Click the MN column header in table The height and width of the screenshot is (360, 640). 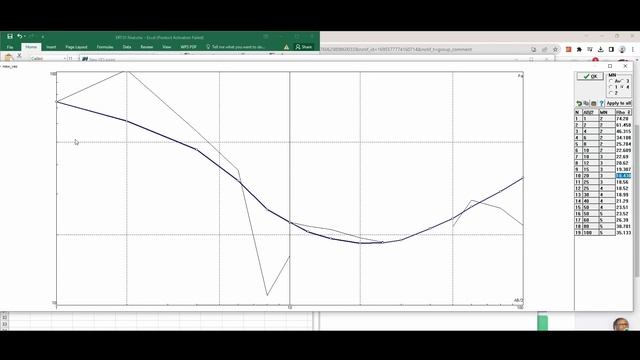607,112
